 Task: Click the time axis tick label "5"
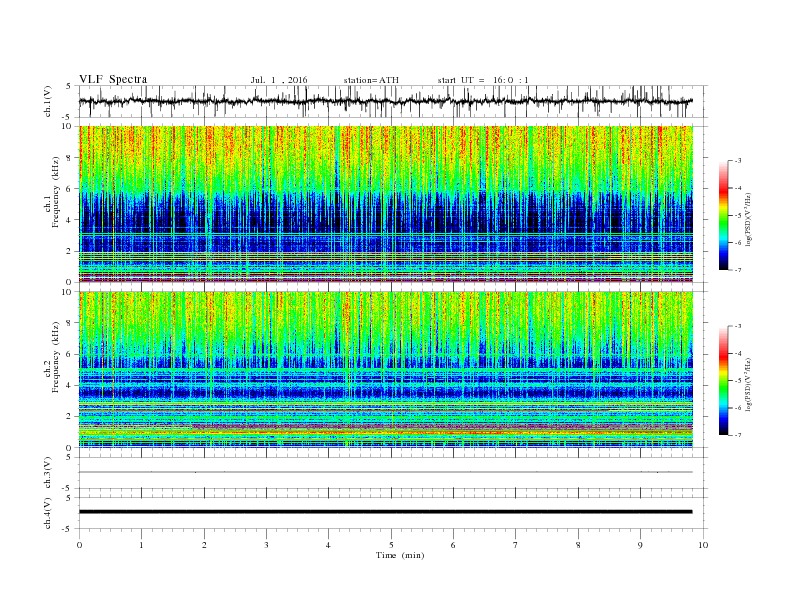pyautogui.click(x=391, y=545)
